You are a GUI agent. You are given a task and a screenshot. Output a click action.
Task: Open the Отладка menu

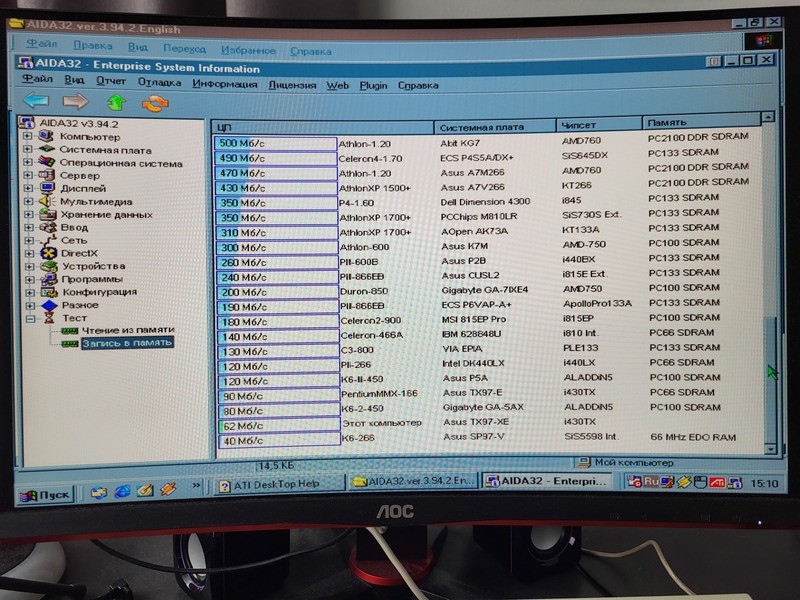coord(159,82)
